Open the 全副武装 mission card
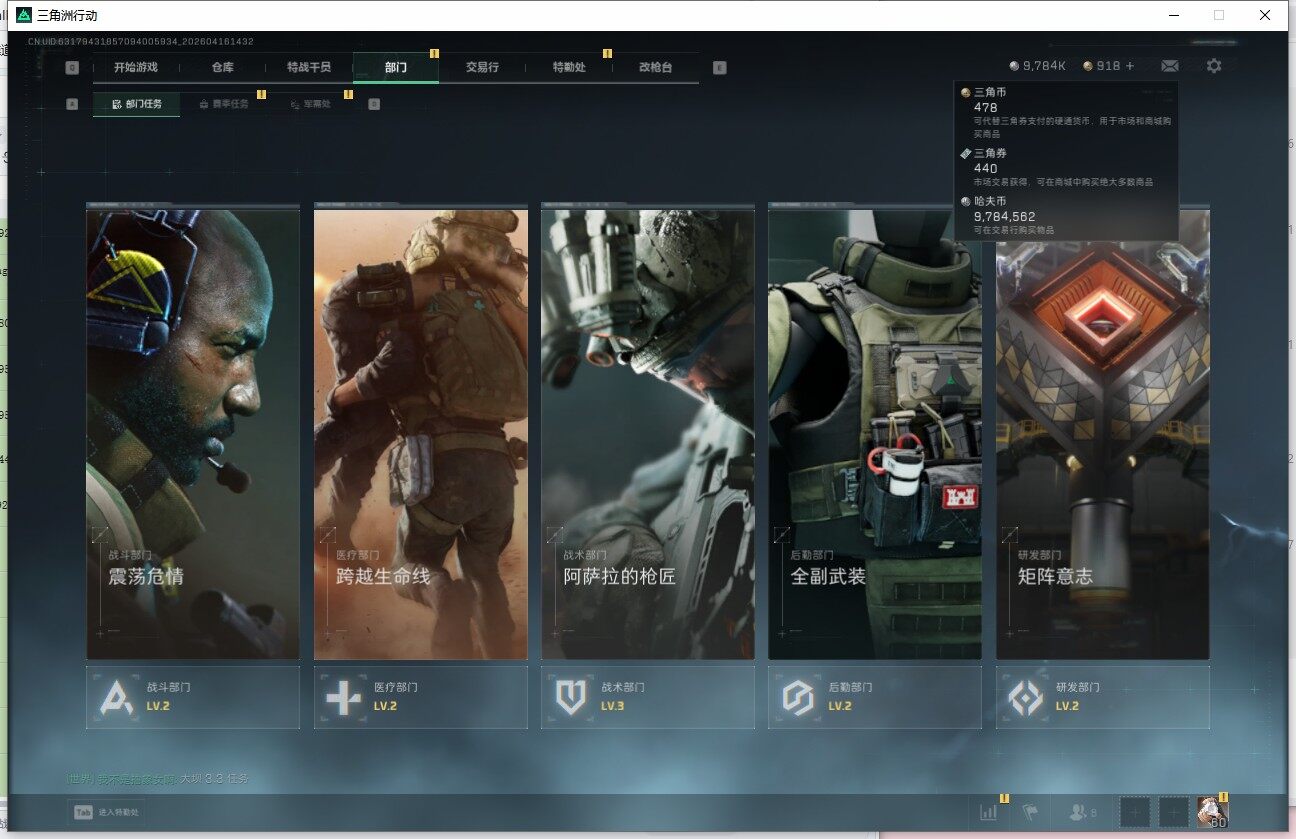 (875, 434)
